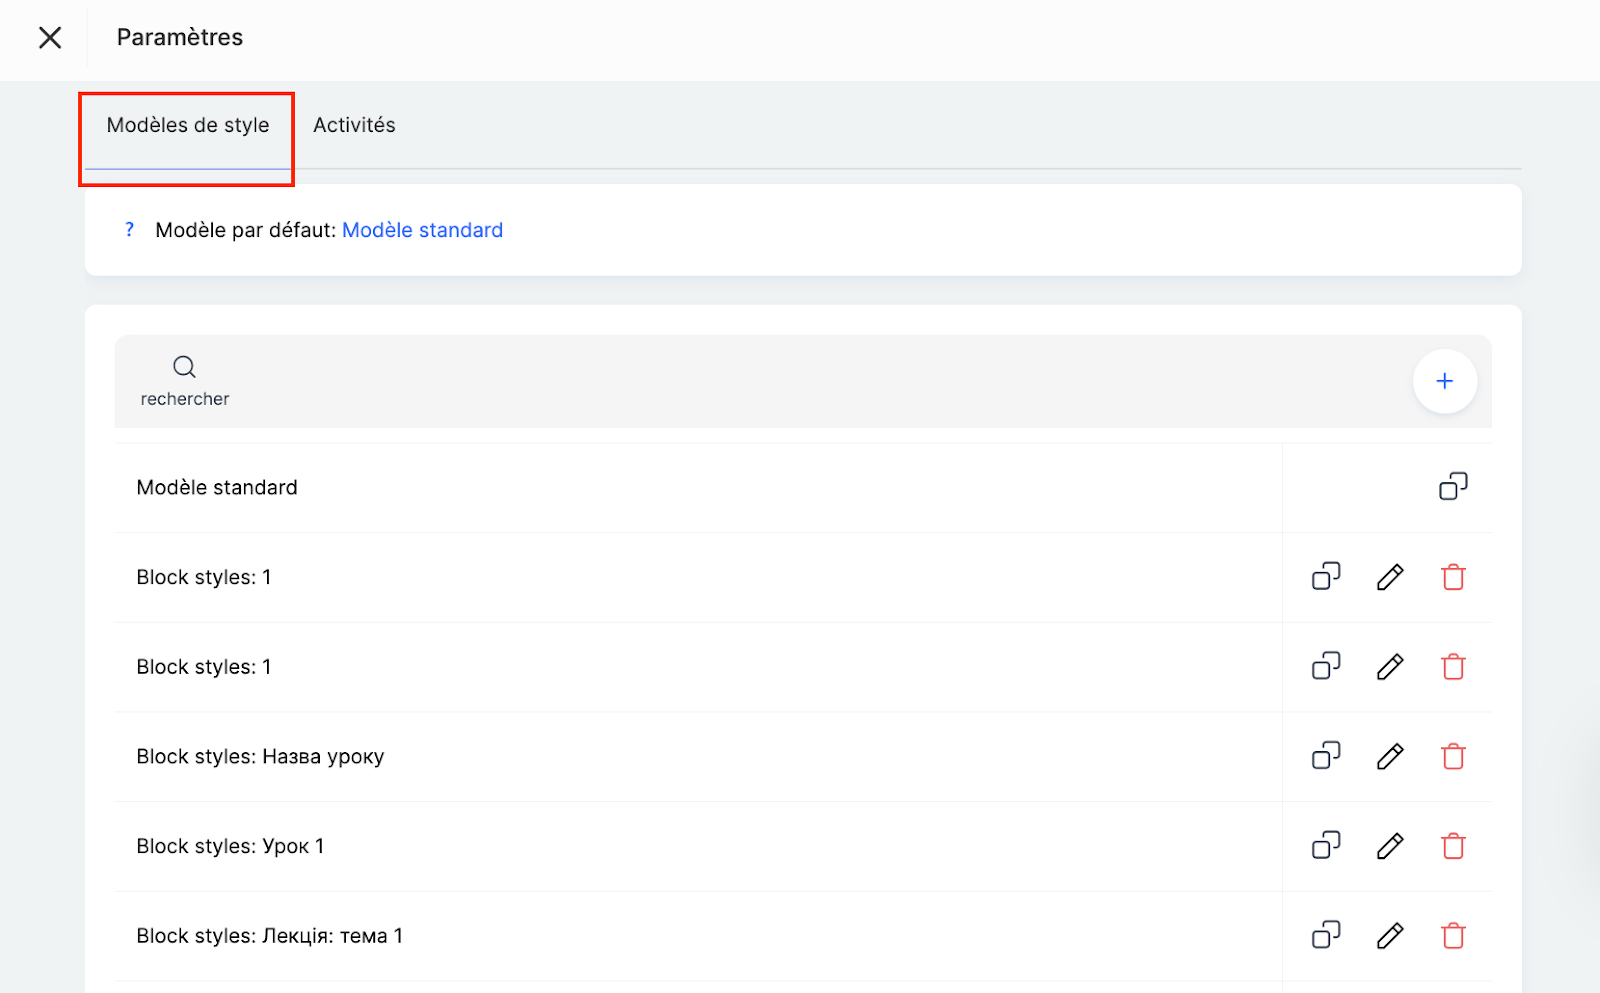Delete the first Block styles: 1 template
Viewport: 1600px width, 993px height.
[x=1453, y=577]
